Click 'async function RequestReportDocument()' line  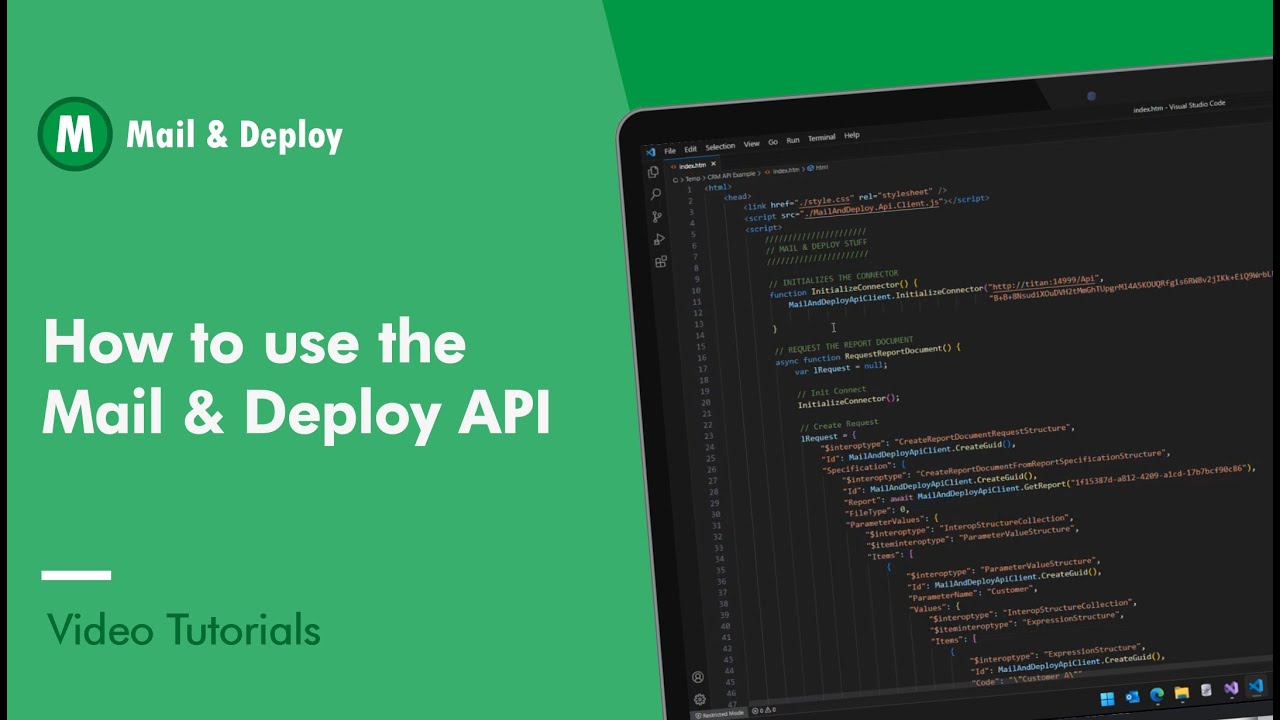click(867, 357)
